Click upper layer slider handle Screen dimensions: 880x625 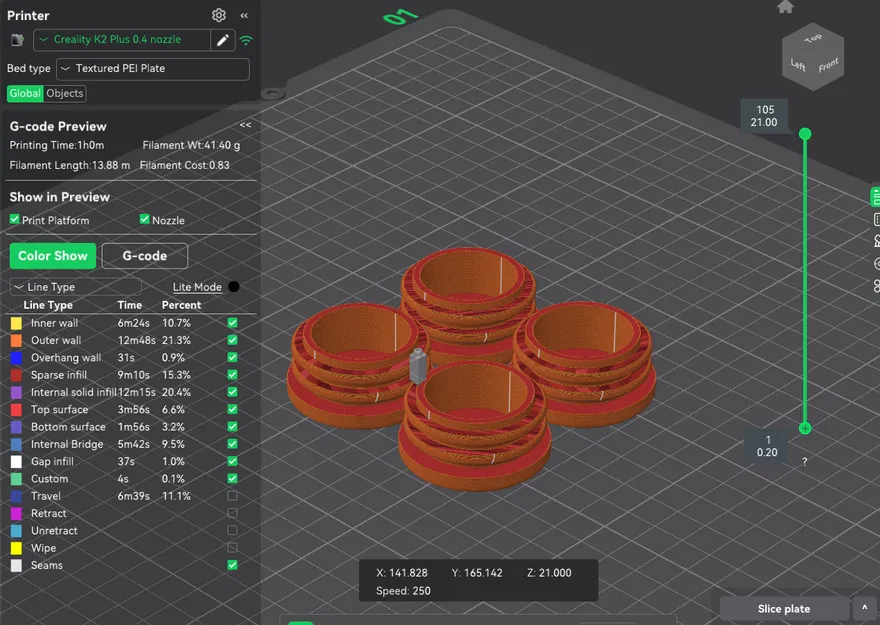[x=805, y=134]
